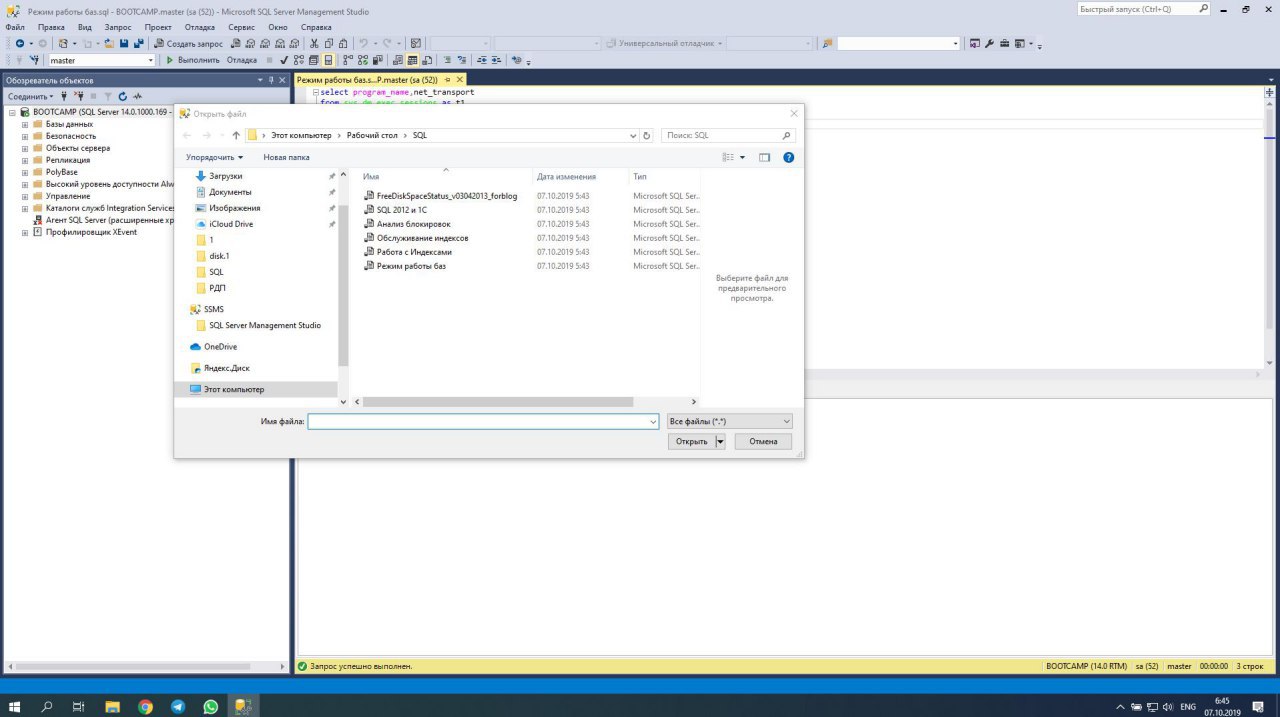Click the Help question mark icon in dialog
The image size is (1280, 717).
[789, 157]
